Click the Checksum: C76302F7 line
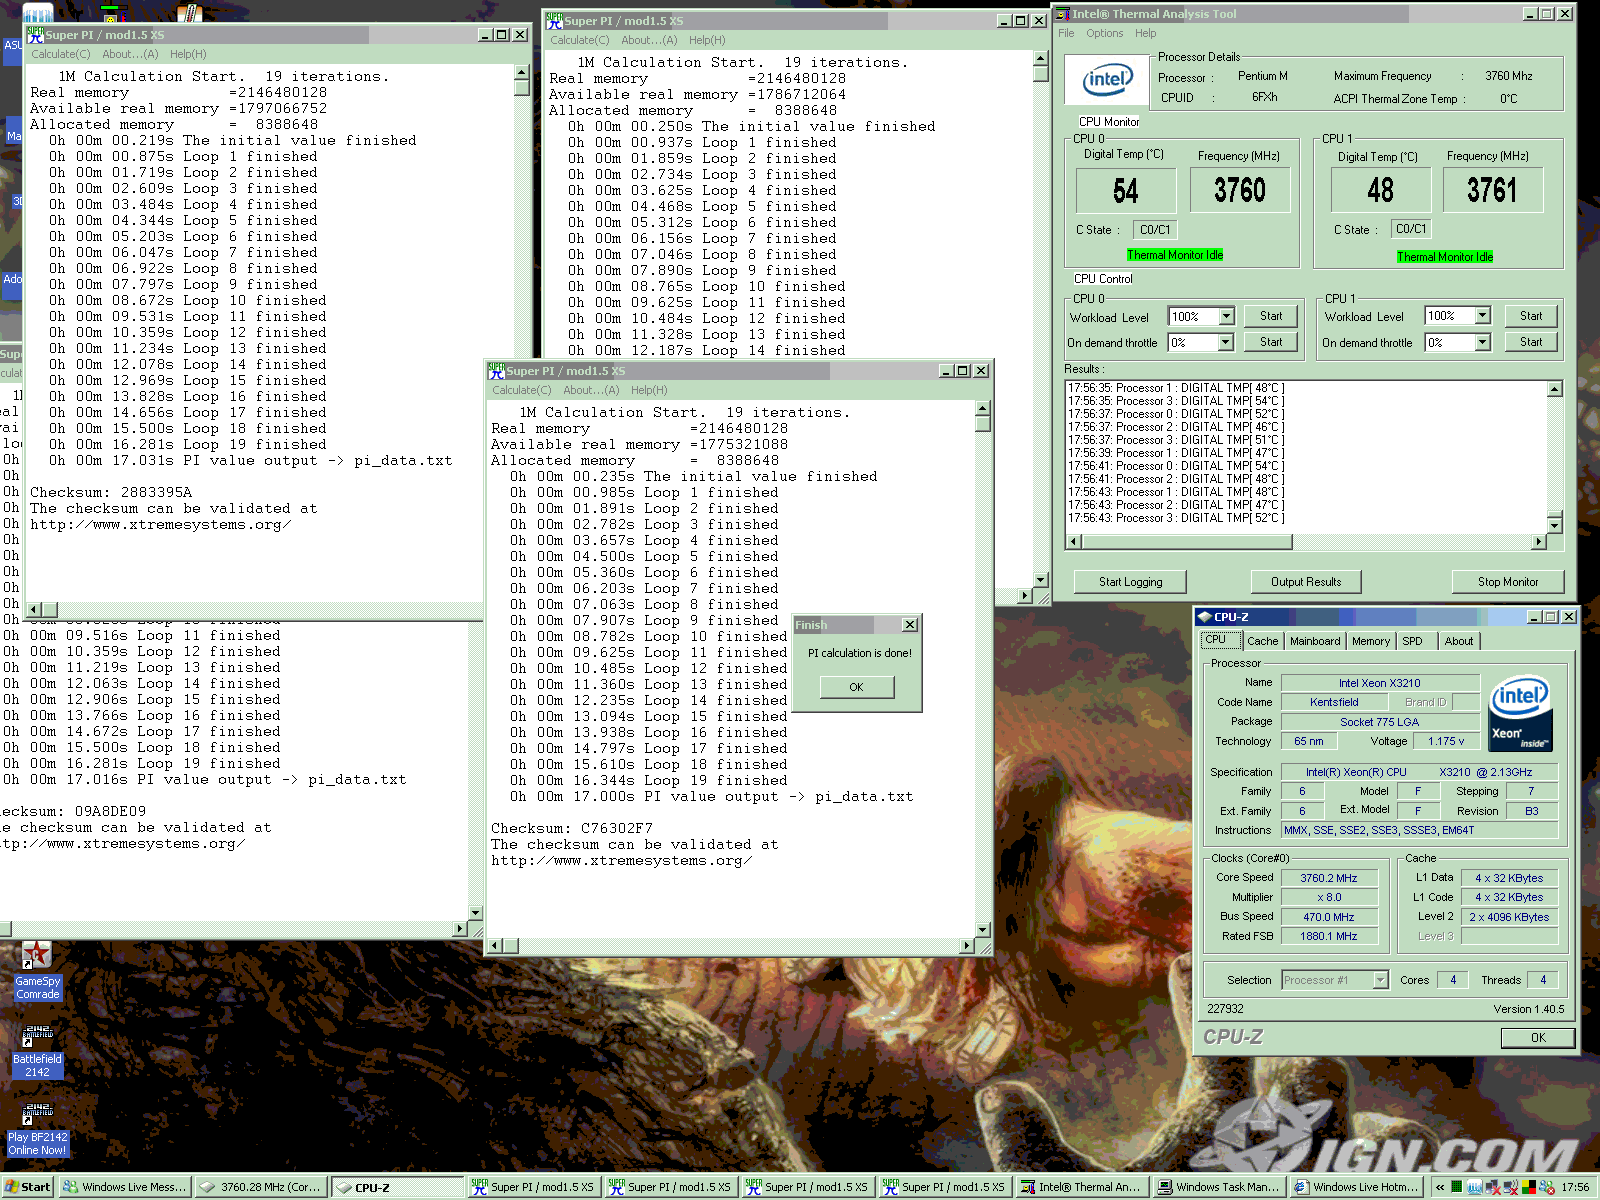The height and width of the screenshot is (1200, 1600). [572, 828]
